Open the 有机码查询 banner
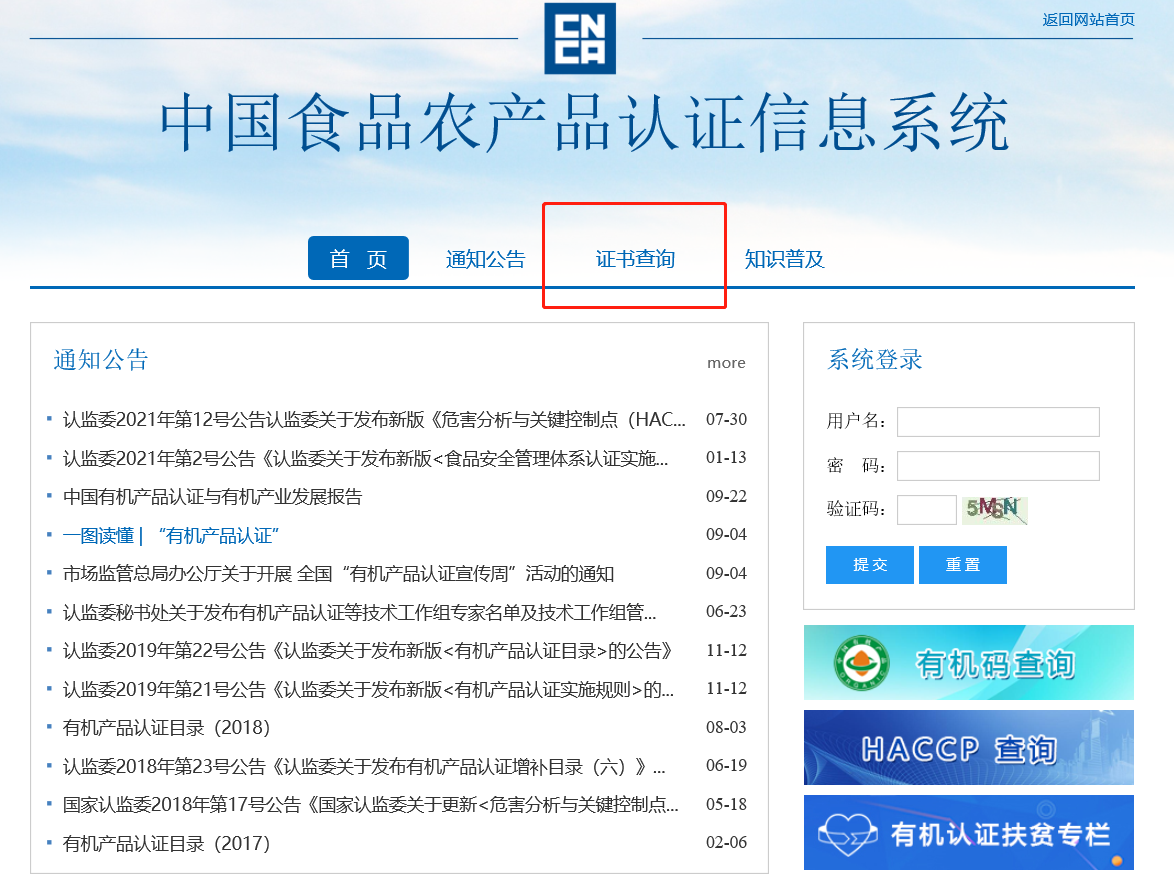The width and height of the screenshot is (1174, 888). 969,663
